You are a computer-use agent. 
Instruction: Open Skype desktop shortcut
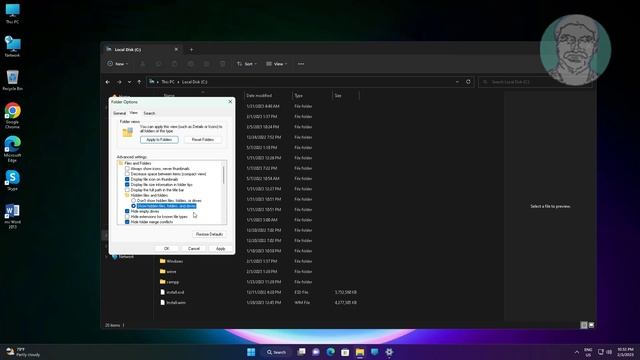pos(12,180)
